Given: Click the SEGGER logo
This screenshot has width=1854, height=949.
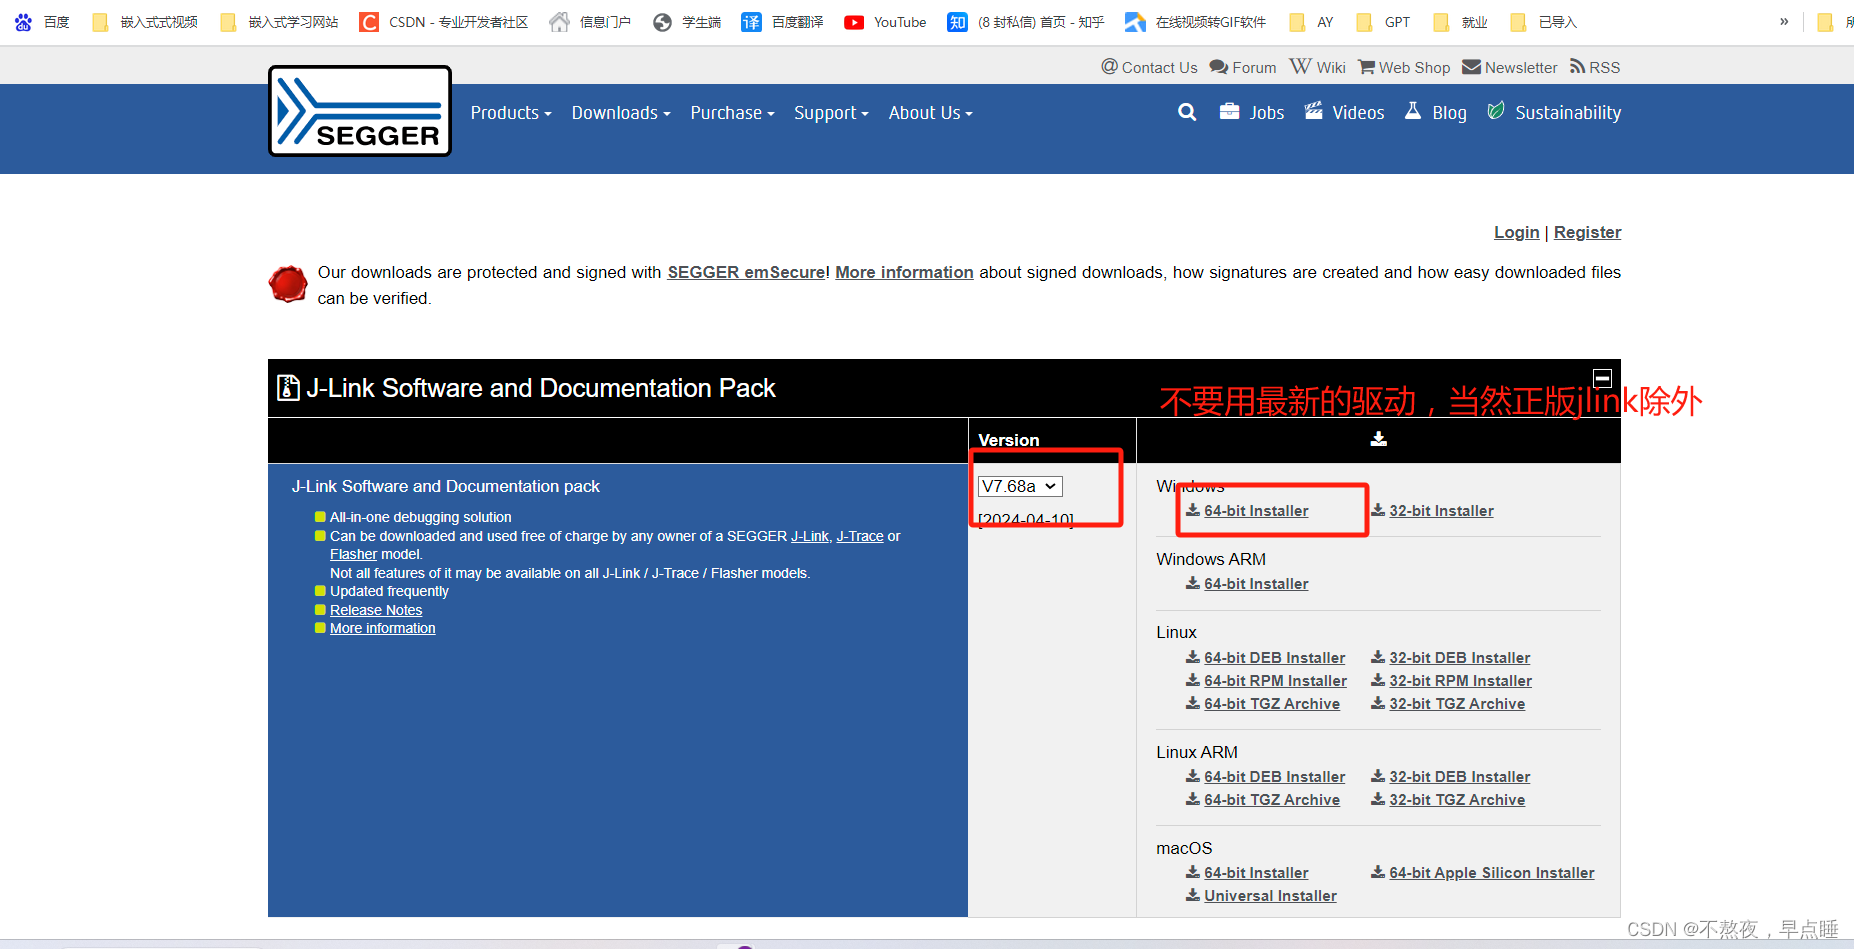Looking at the screenshot, I should (x=360, y=111).
